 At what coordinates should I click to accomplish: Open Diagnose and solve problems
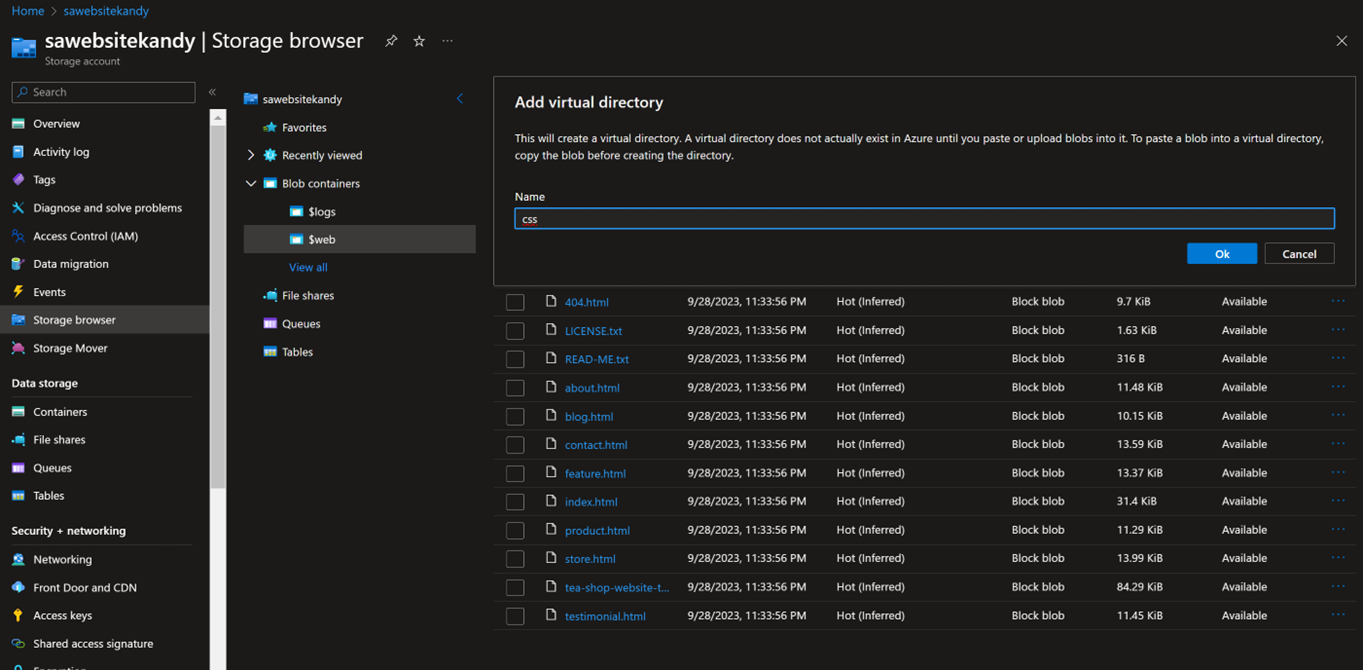click(107, 208)
